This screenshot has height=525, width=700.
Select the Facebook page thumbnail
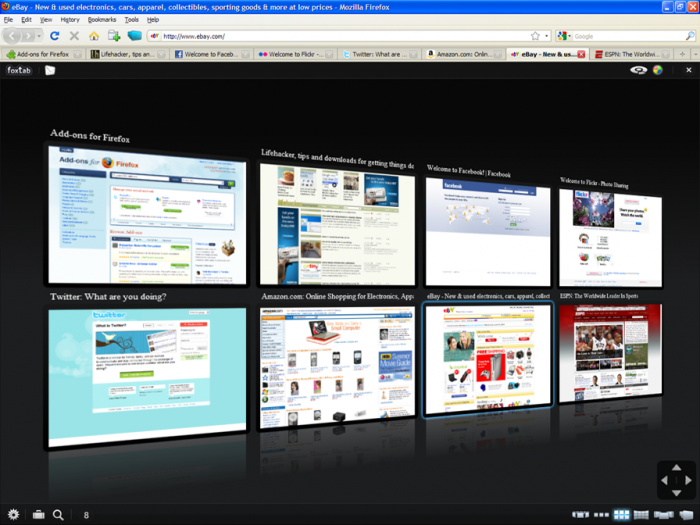488,232
